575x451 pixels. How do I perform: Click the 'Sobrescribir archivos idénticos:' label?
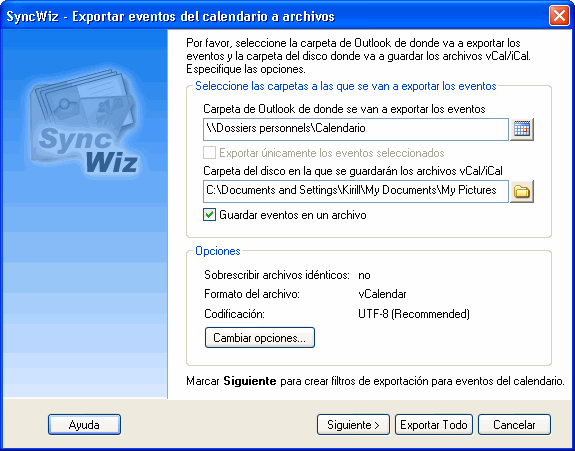coord(277,275)
